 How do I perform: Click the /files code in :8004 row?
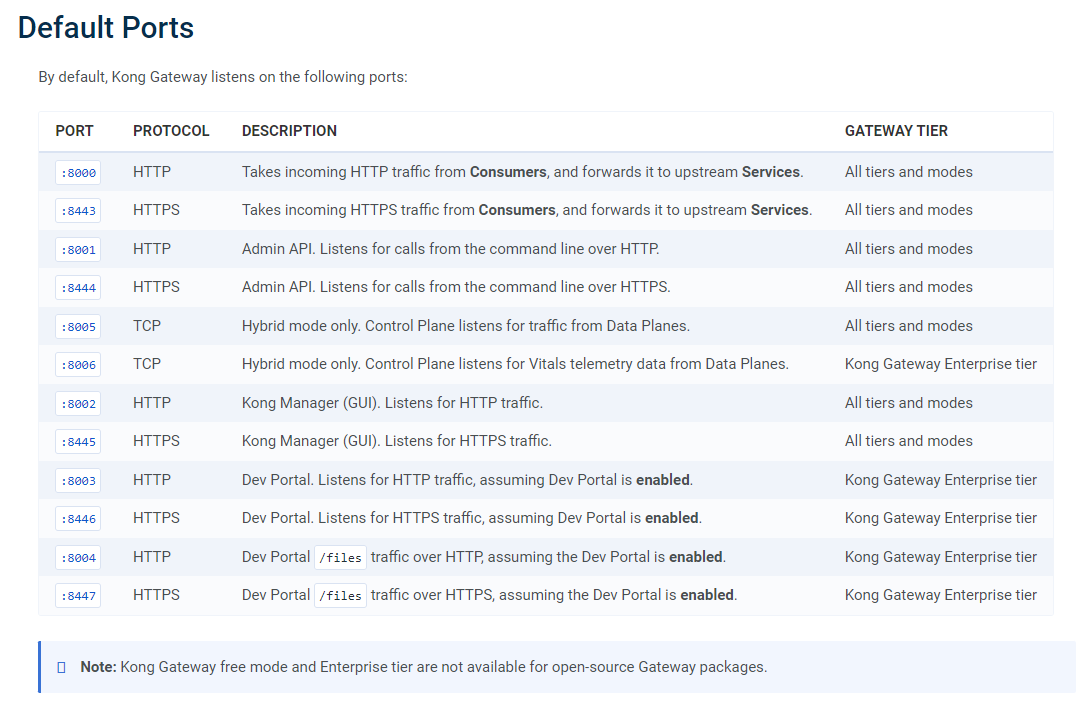(340, 557)
